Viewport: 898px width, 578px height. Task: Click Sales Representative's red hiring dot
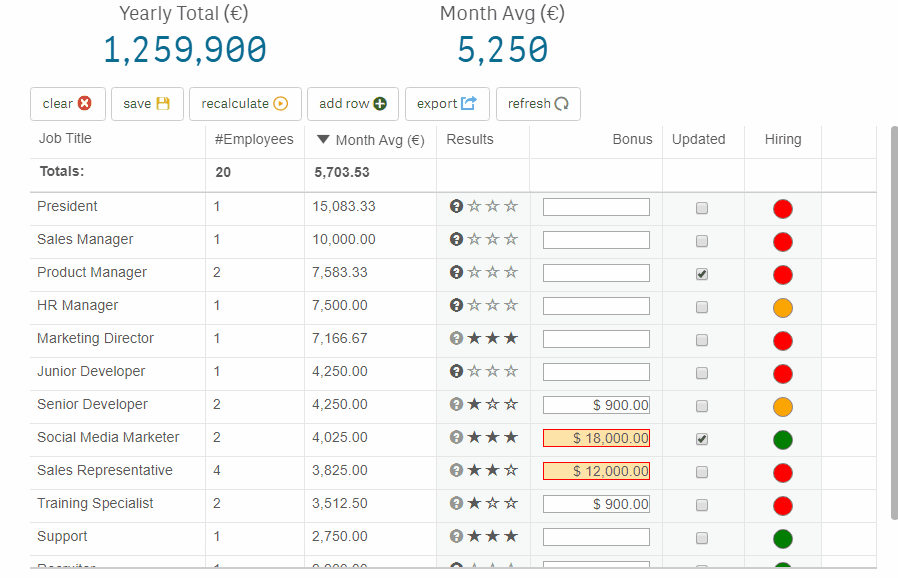(783, 473)
